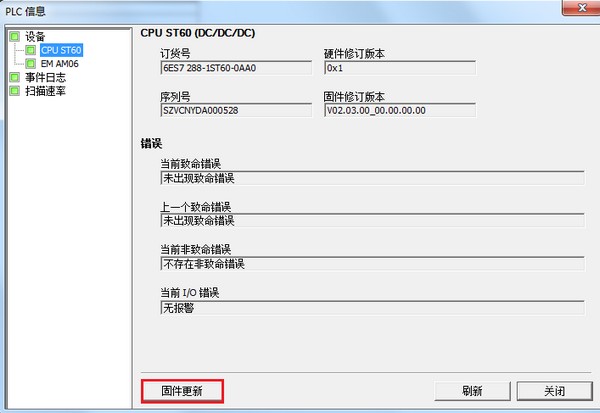Click the 序列号 label
The height and width of the screenshot is (413, 600).
point(175,96)
